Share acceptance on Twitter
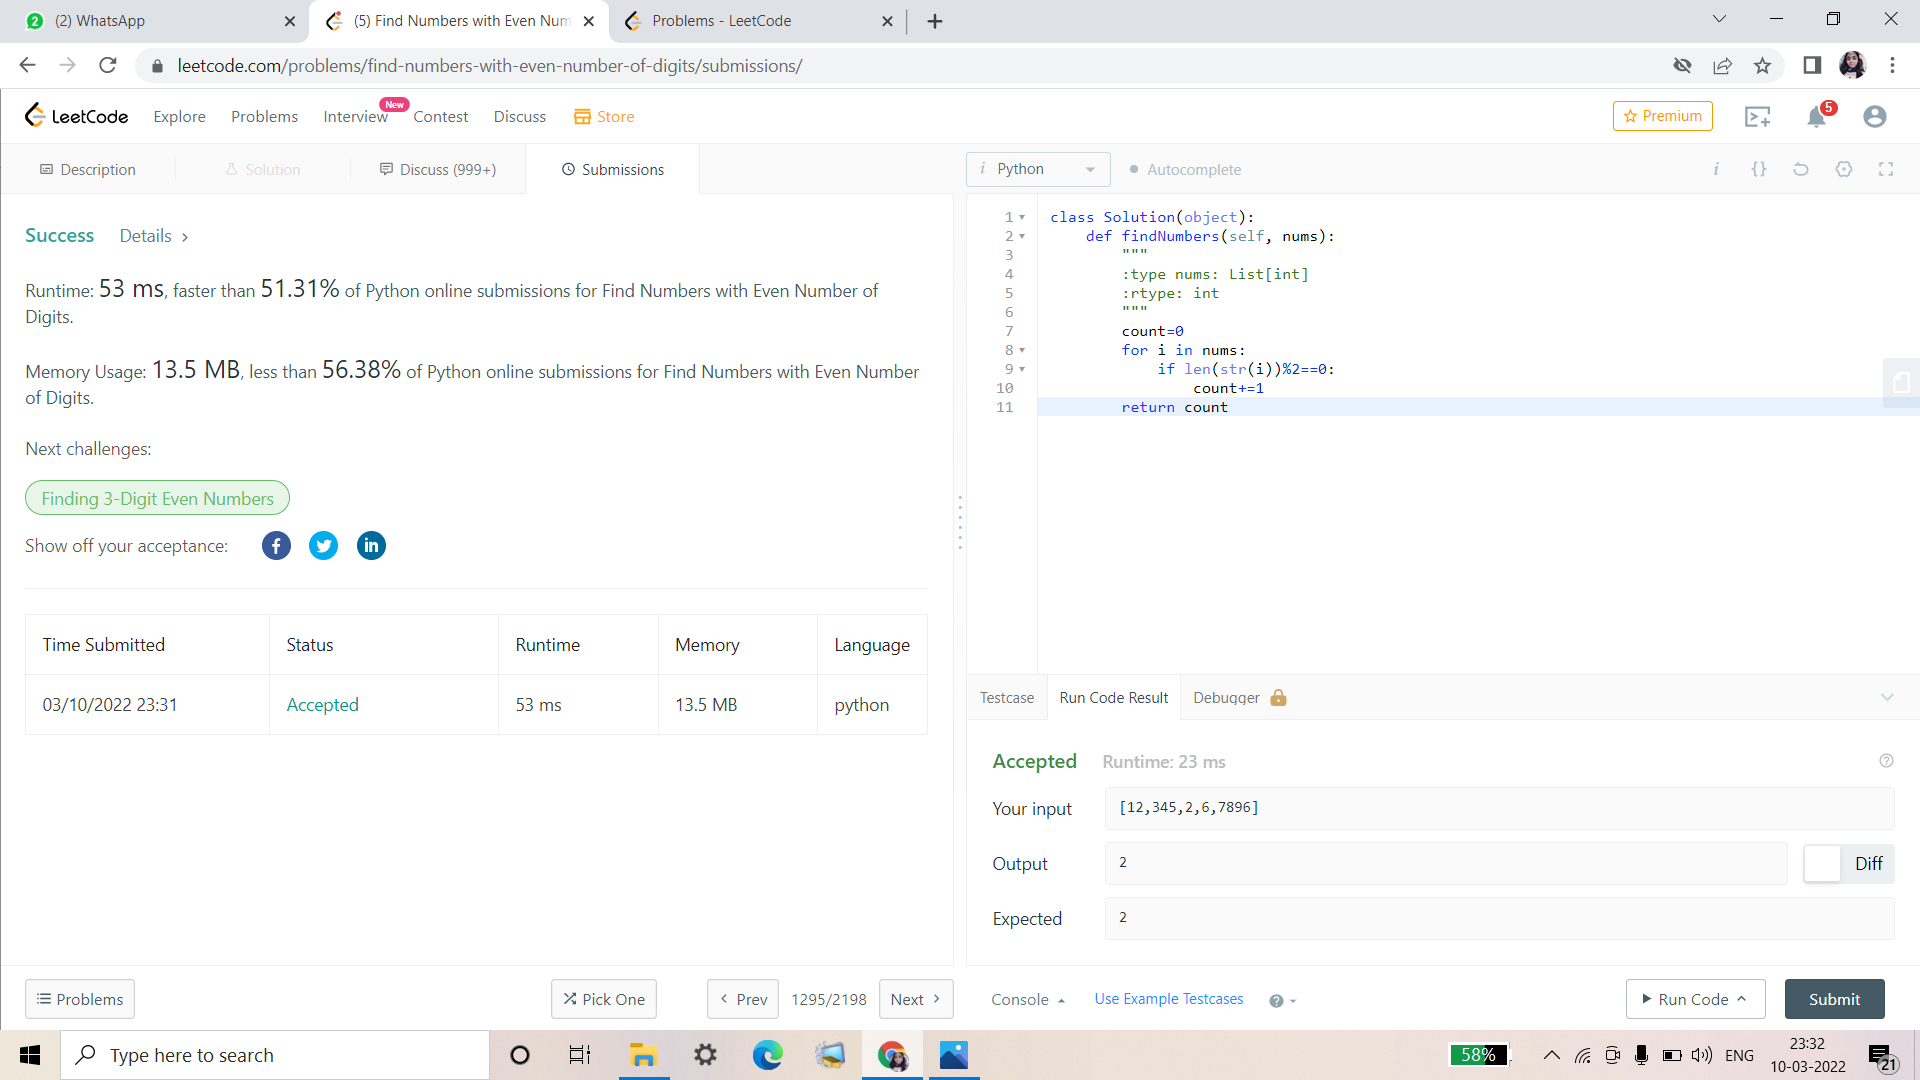 (323, 545)
